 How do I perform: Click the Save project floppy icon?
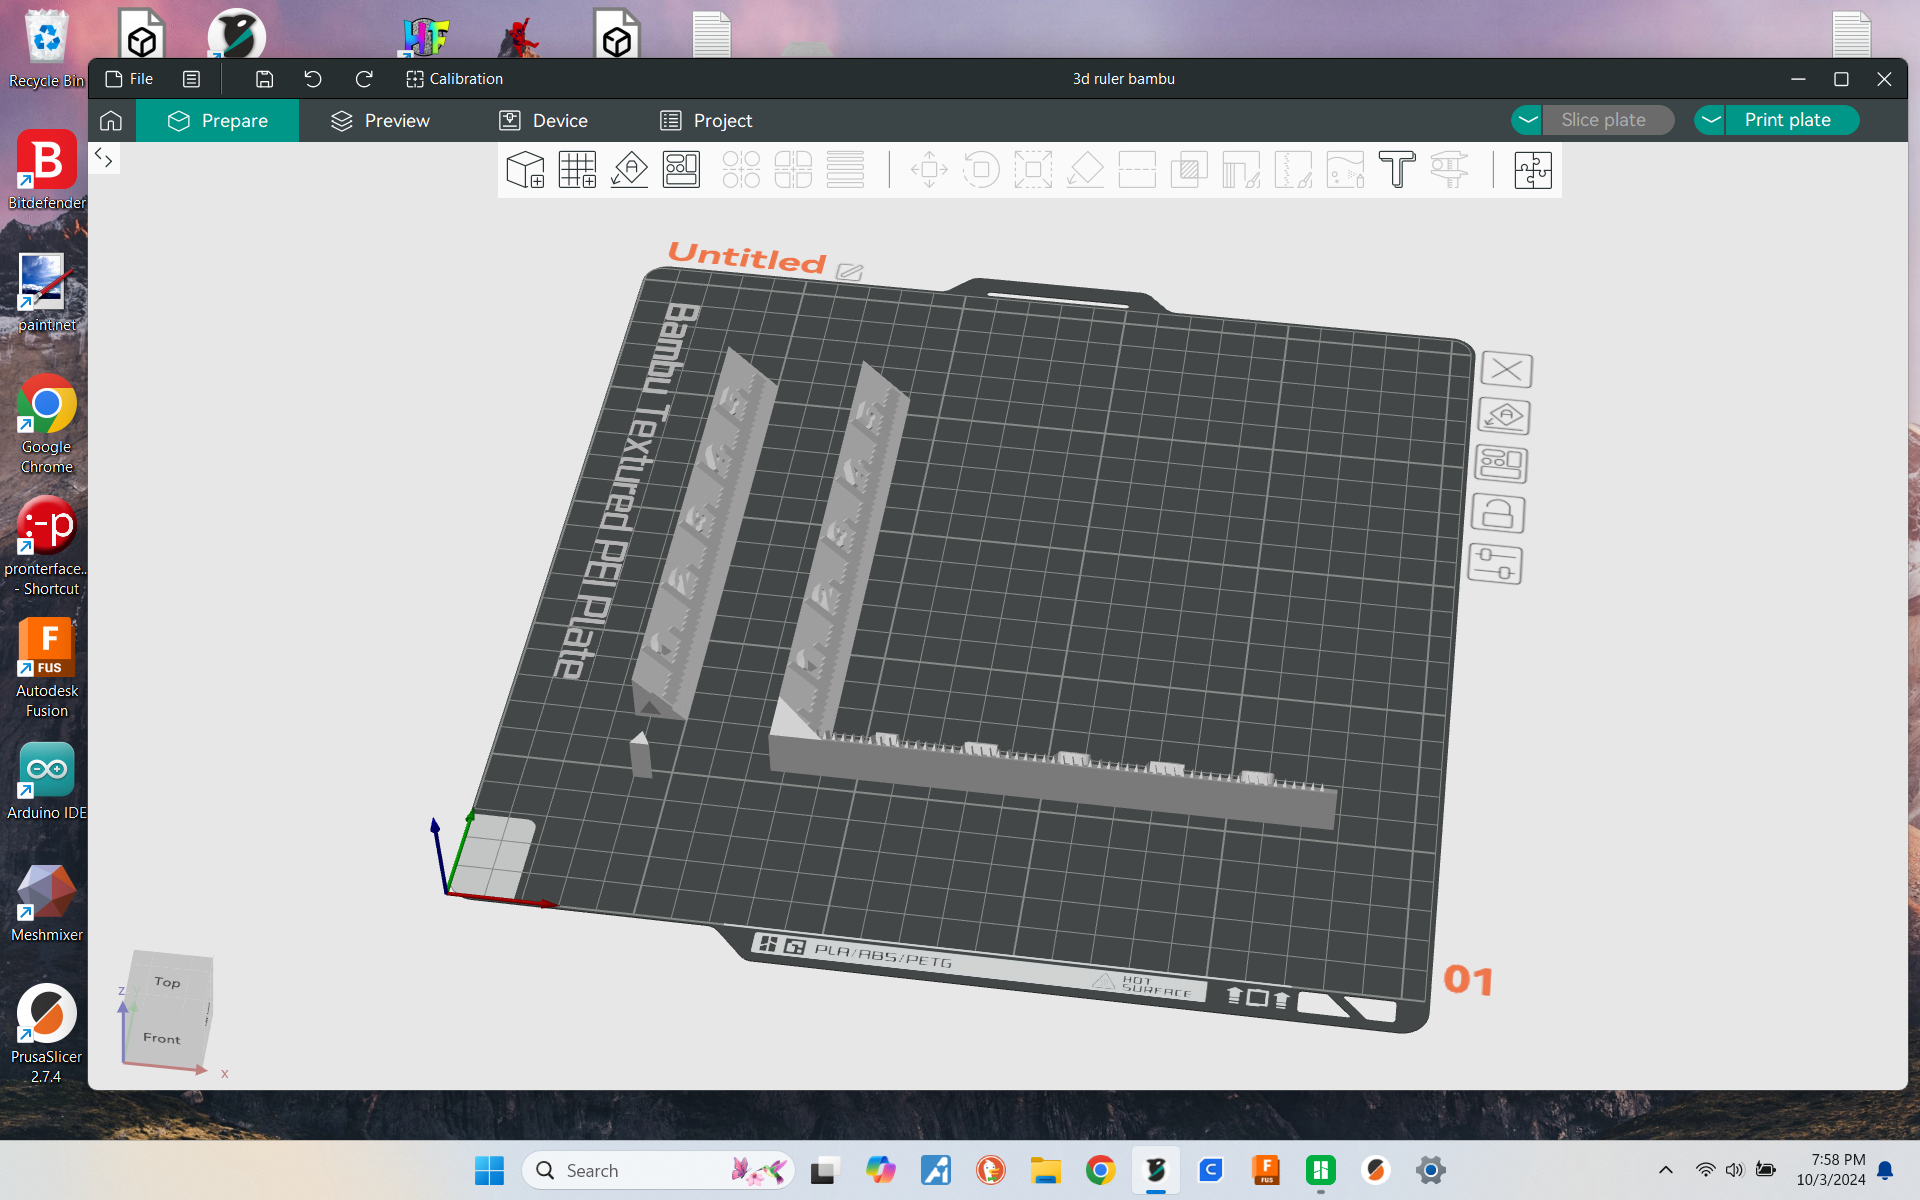pos(264,79)
